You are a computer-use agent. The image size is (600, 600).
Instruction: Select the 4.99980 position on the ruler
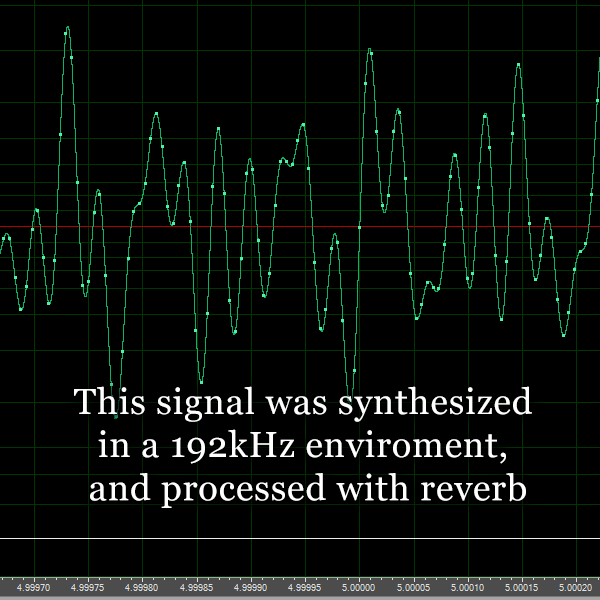click(142, 589)
